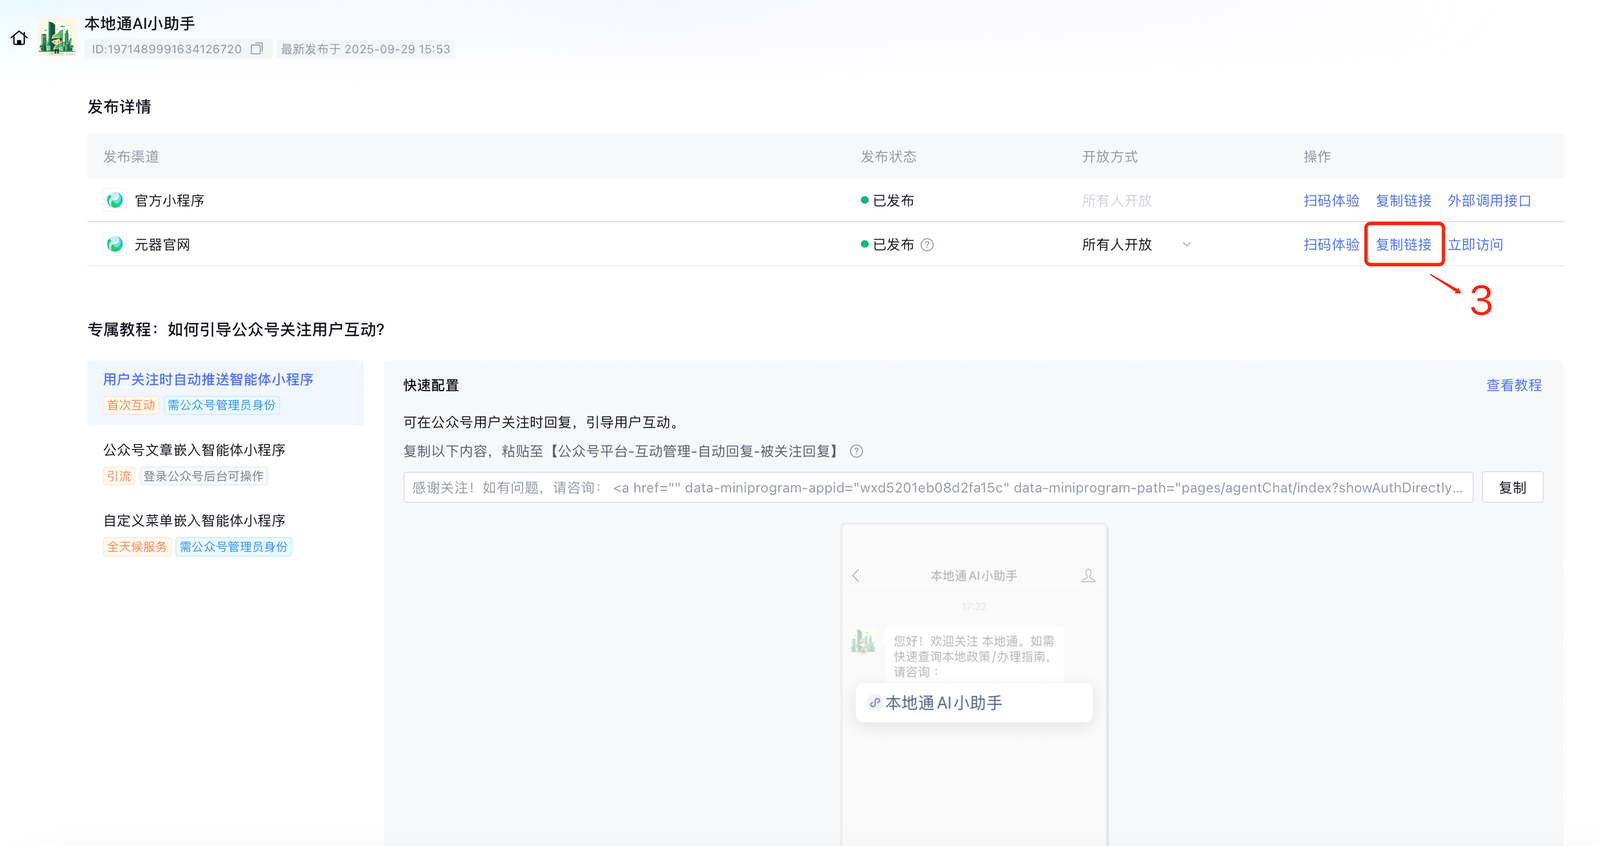Click 立即访问 link

pos(1475,245)
